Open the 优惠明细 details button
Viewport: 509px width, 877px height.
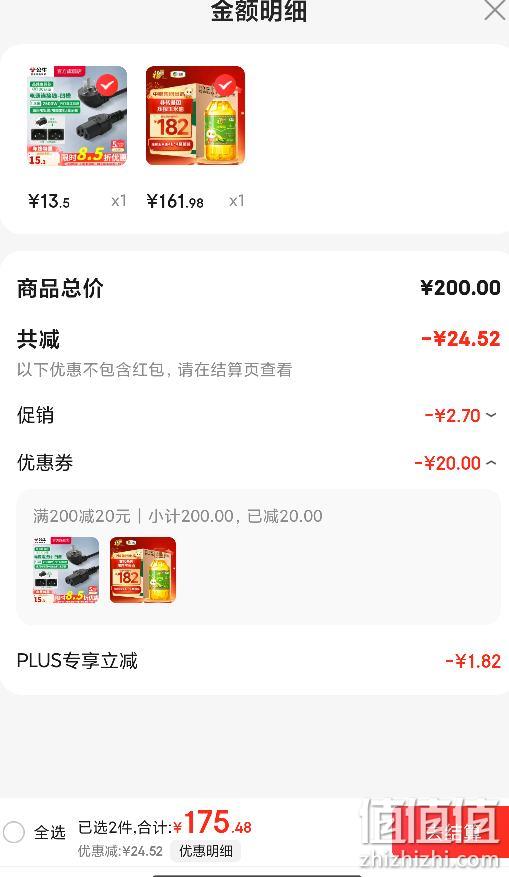205,851
